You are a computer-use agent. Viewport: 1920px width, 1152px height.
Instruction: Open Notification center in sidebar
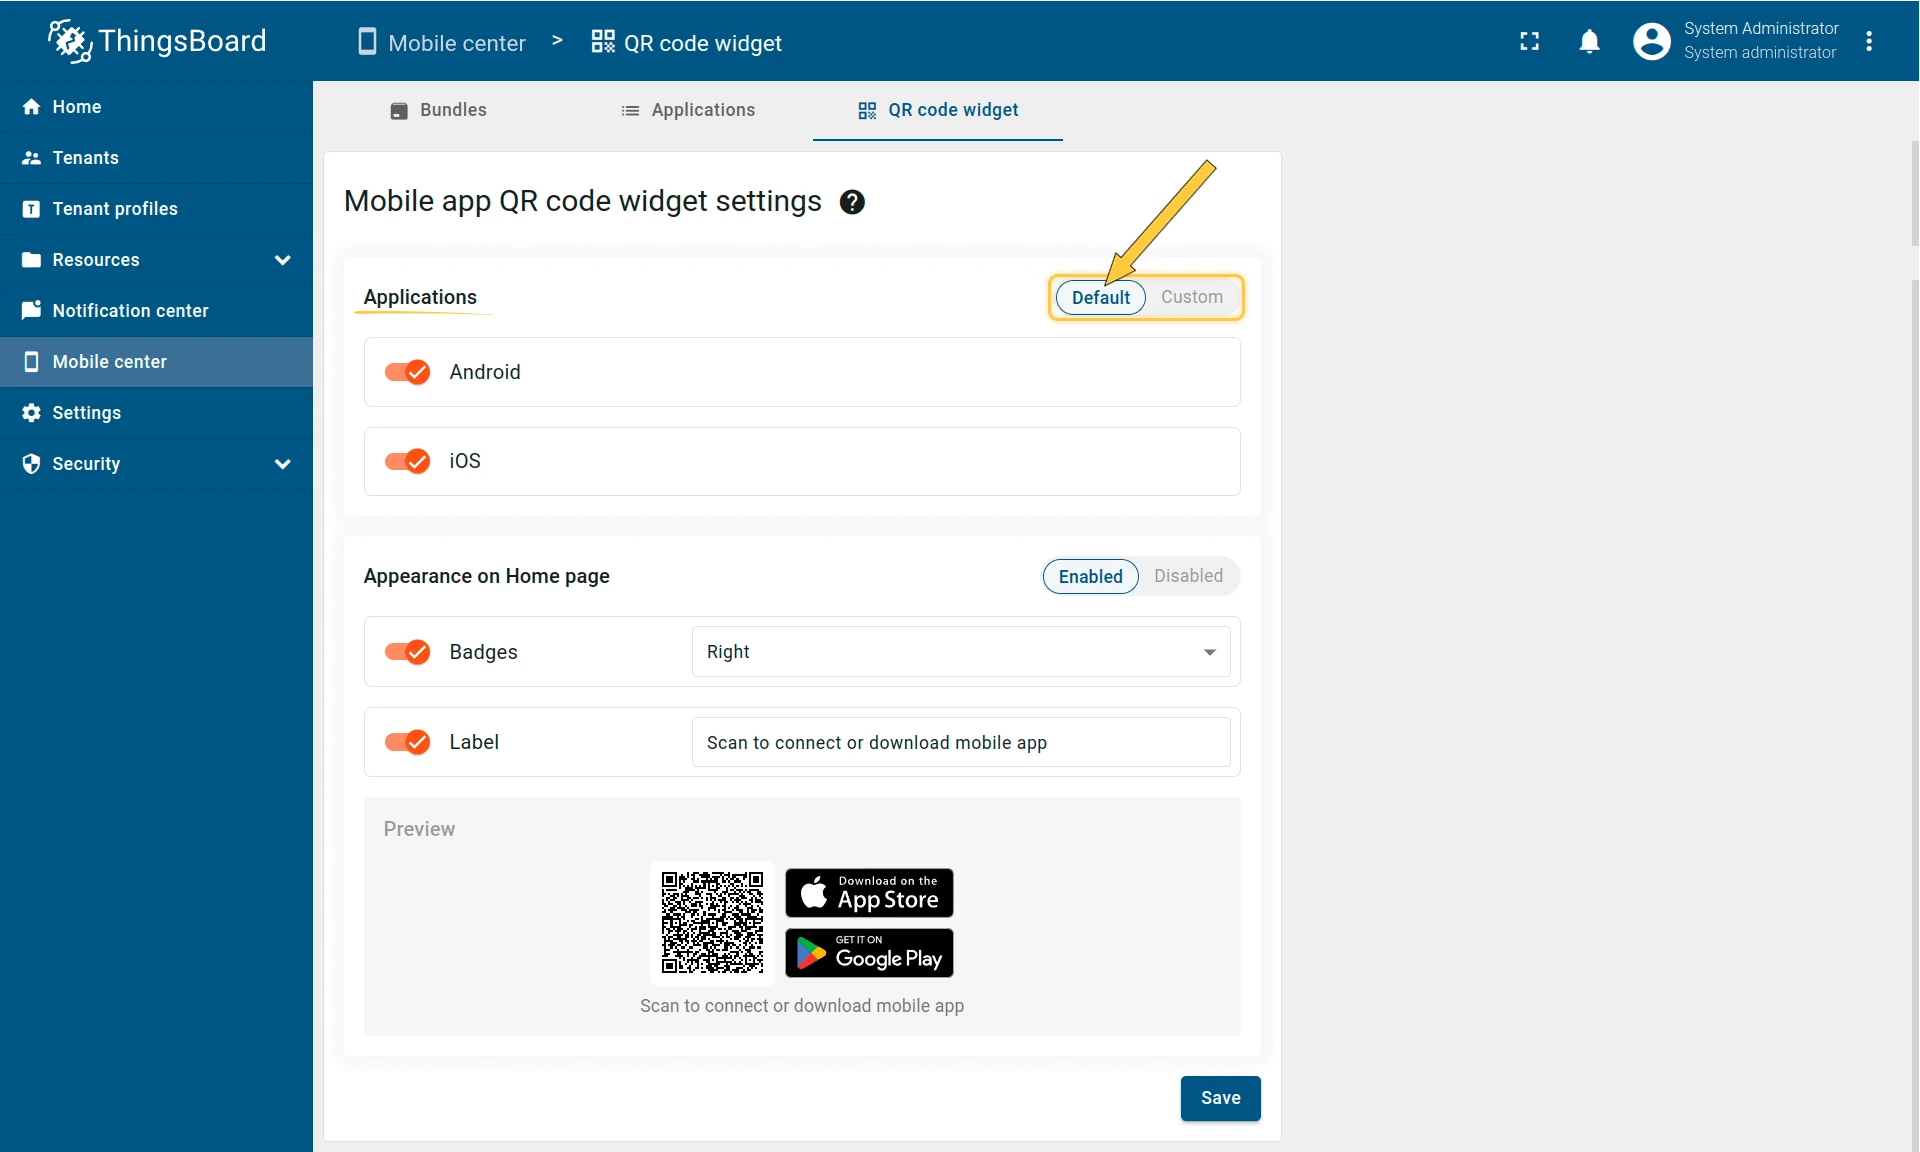(x=156, y=311)
